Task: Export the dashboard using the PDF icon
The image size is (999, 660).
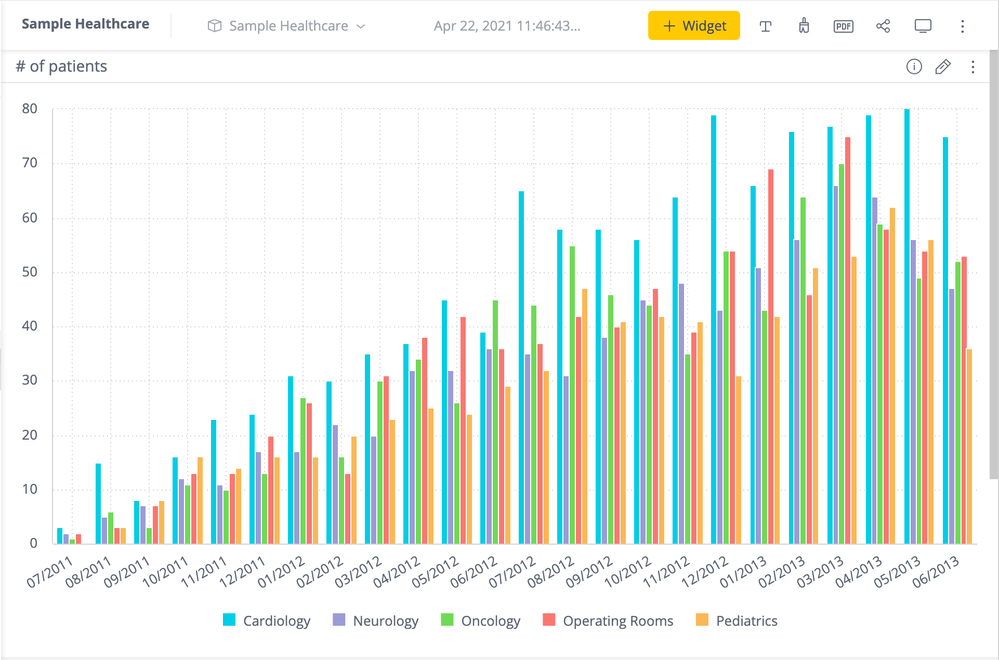Action: [x=843, y=26]
